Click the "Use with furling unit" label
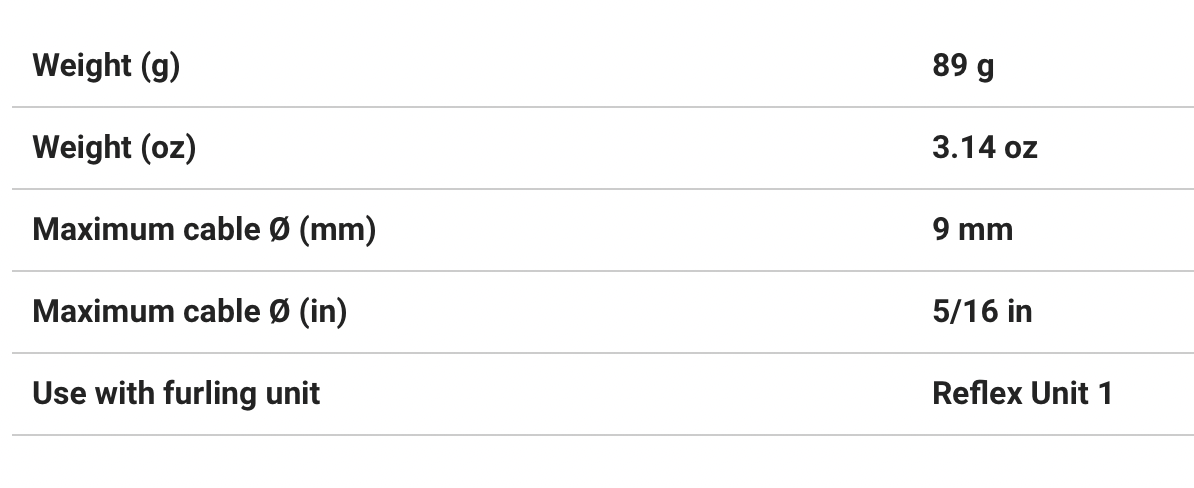The image size is (1194, 488). click(x=176, y=394)
